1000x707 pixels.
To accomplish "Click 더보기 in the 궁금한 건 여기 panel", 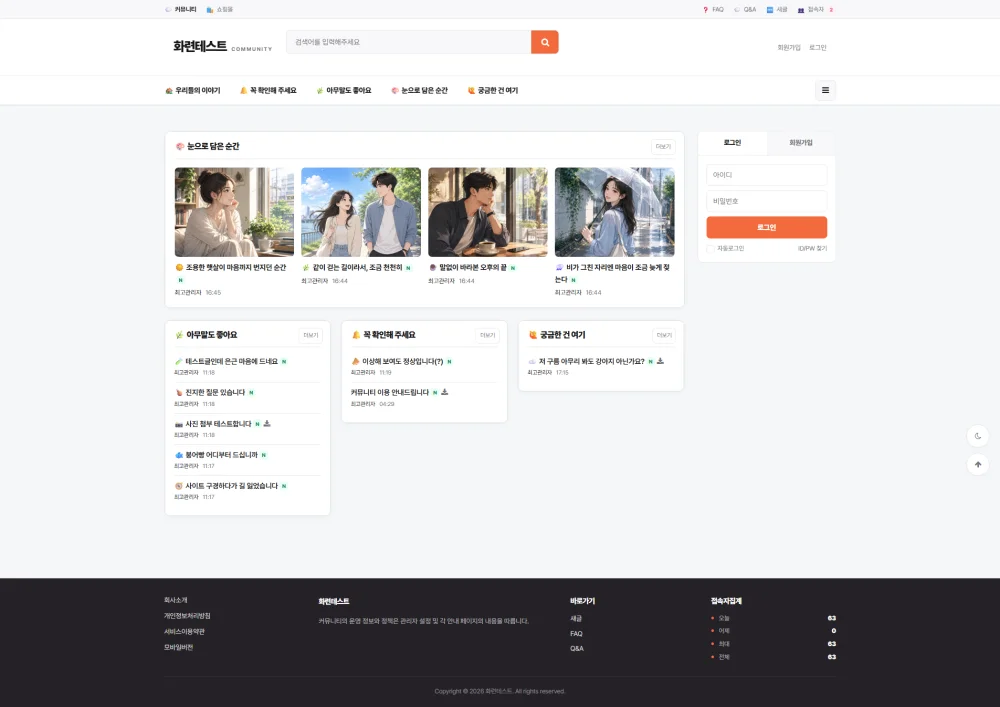I will click(664, 335).
